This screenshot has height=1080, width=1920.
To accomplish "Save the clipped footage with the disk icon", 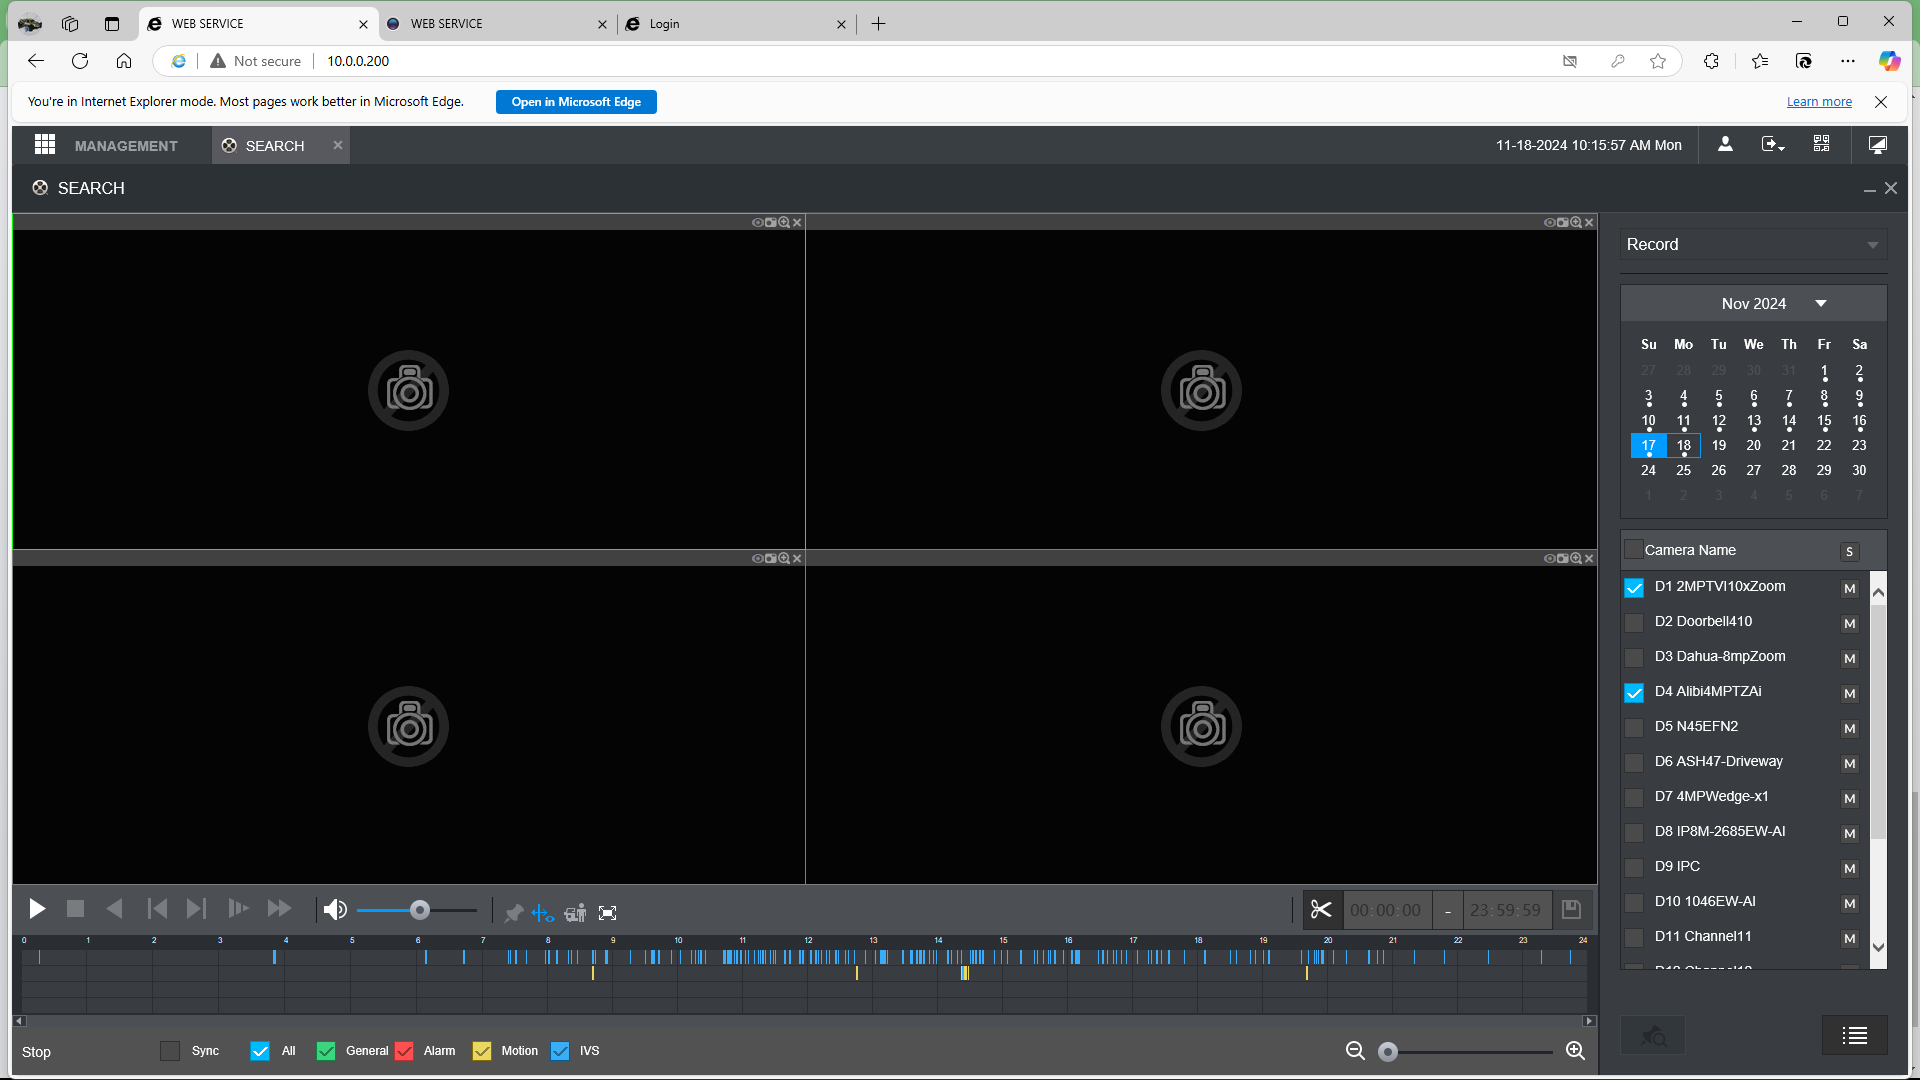I will point(1571,909).
